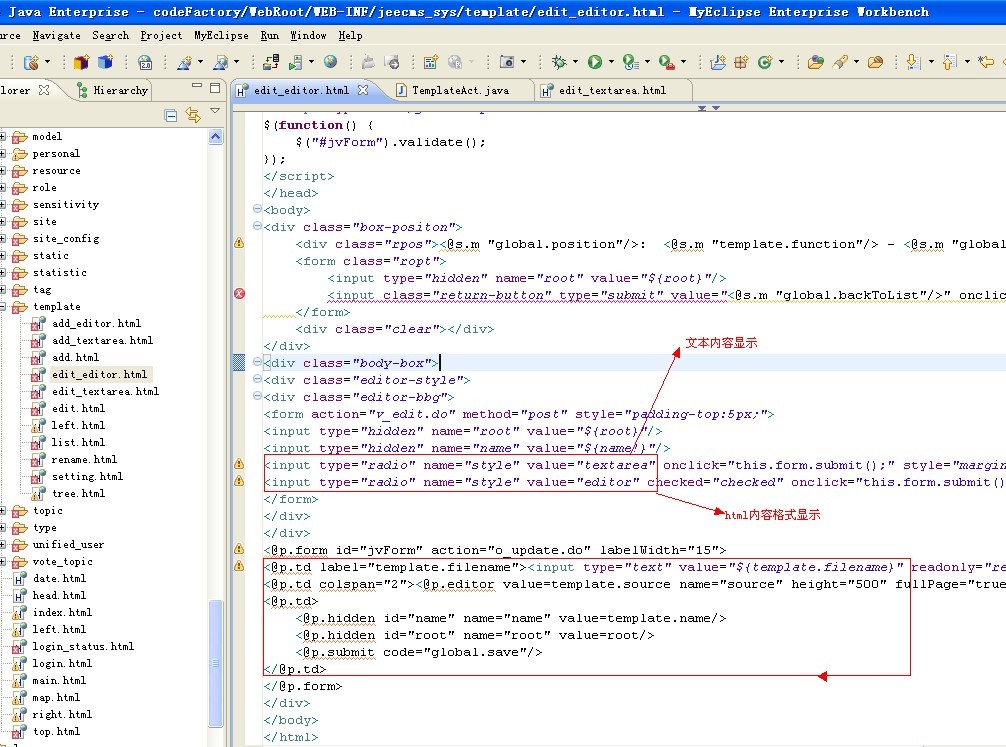This screenshot has width=1006, height=747.
Task: Click Collapse All icon in explorer panel
Action: [x=171, y=116]
